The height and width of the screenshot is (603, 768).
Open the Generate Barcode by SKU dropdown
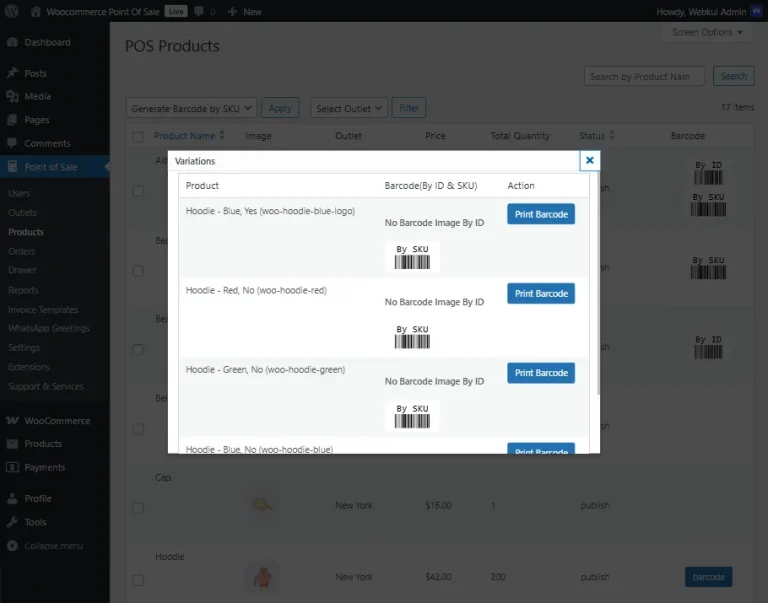click(x=192, y=108)
